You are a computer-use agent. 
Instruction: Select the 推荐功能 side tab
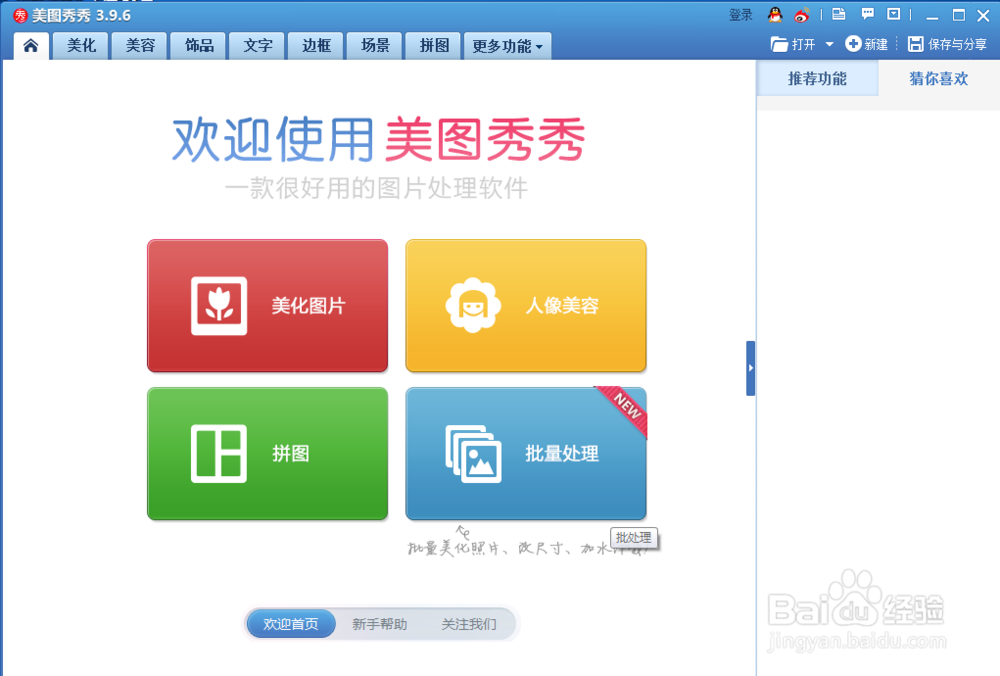coord(818,78)
